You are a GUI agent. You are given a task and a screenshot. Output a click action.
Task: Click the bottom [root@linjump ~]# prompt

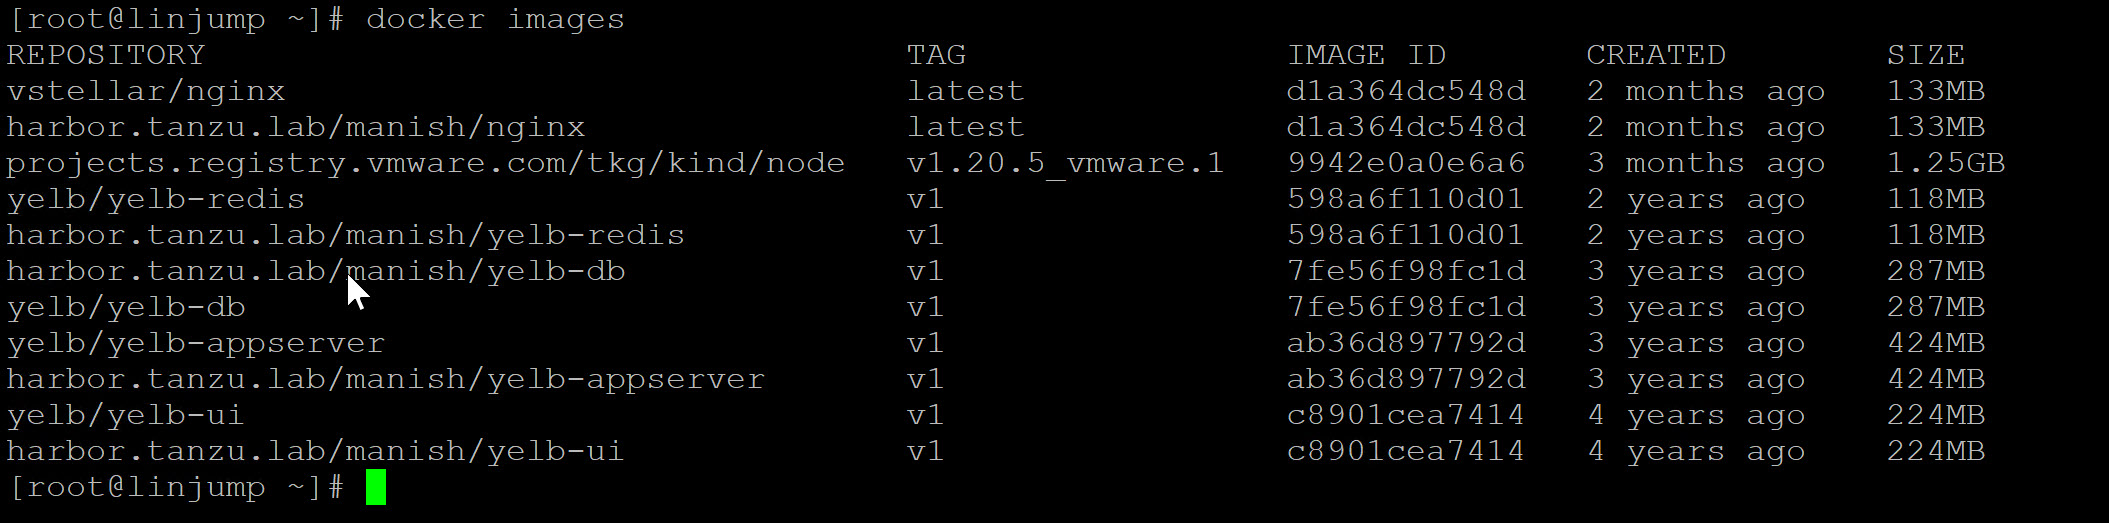176,487
